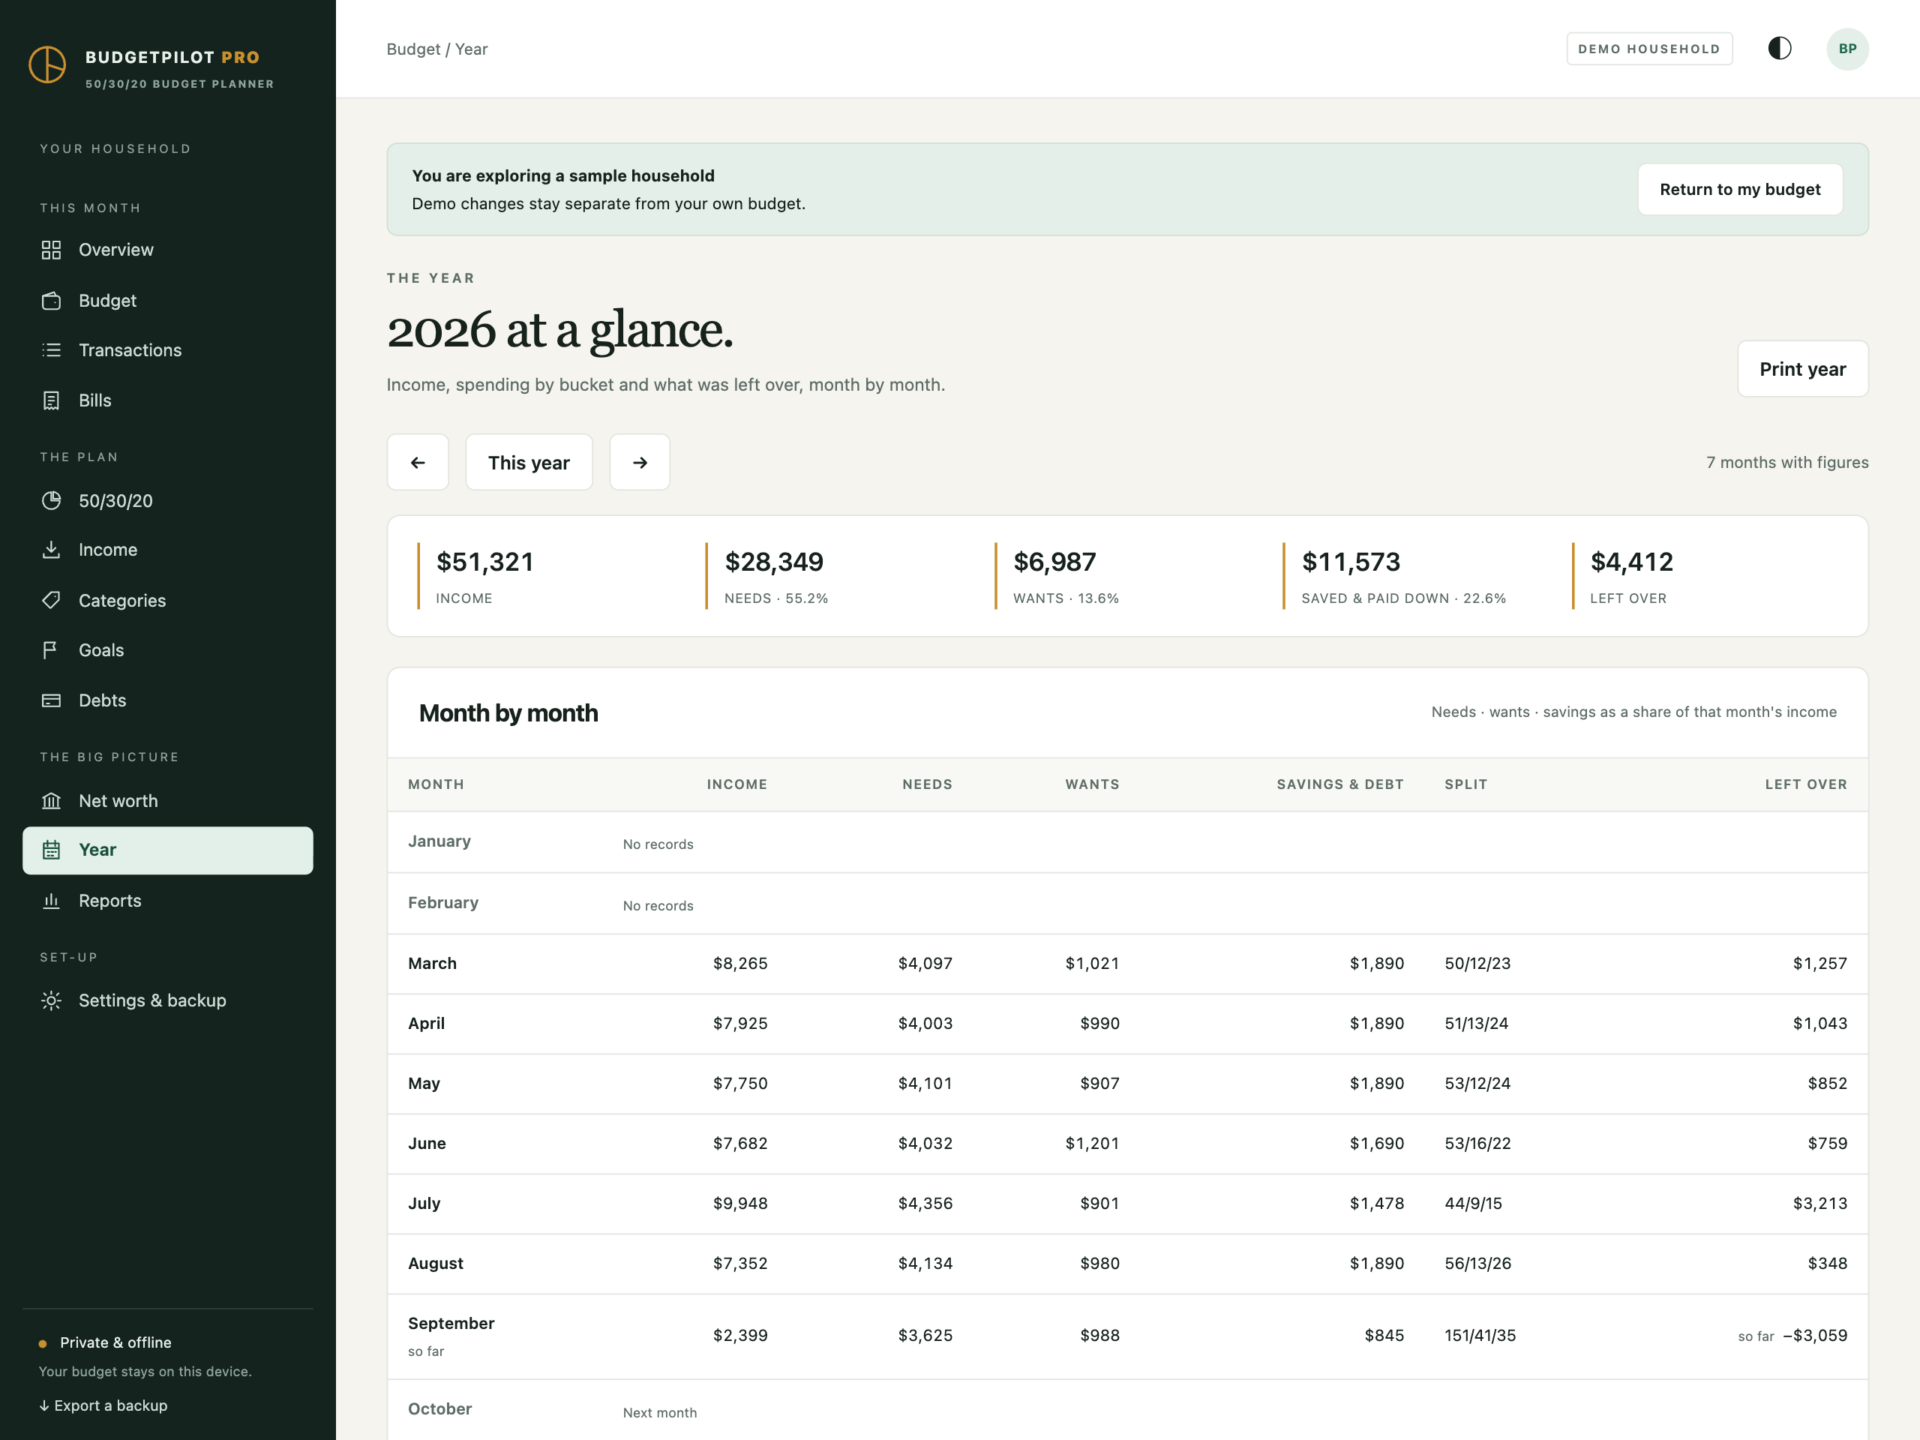Viewport: 1920px width, 1440px height.
Task: Open Transactions page from sidebar label
Action: [130, 350]
